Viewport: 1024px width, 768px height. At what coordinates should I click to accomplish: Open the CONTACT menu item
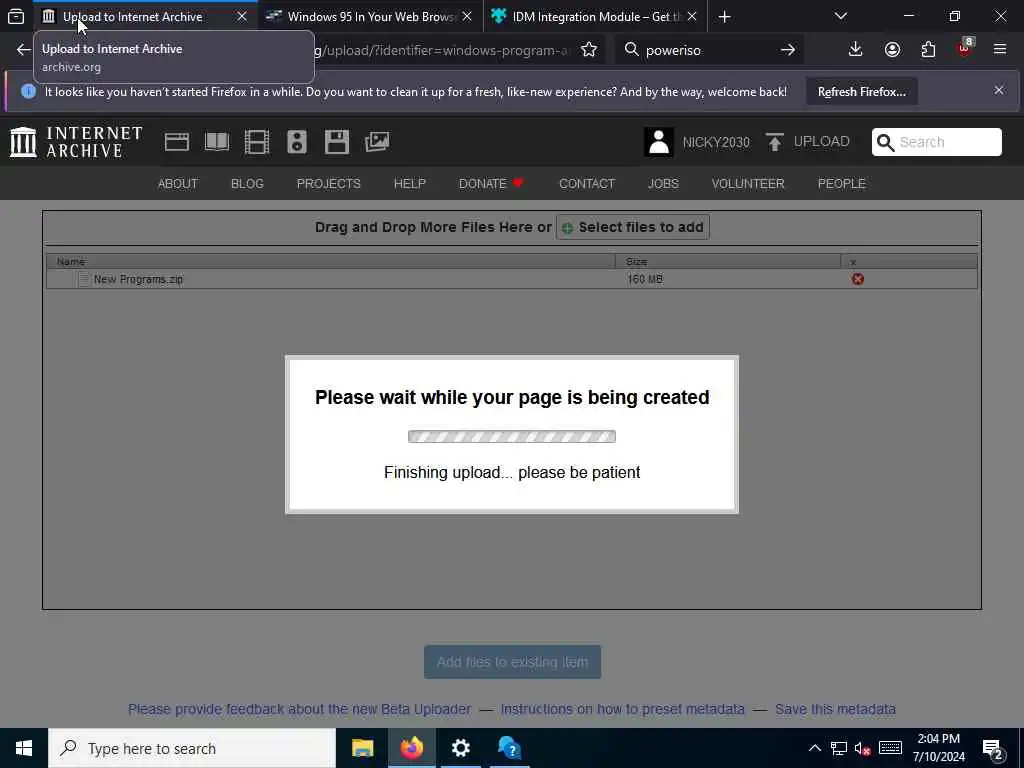[x=587, y=184]
